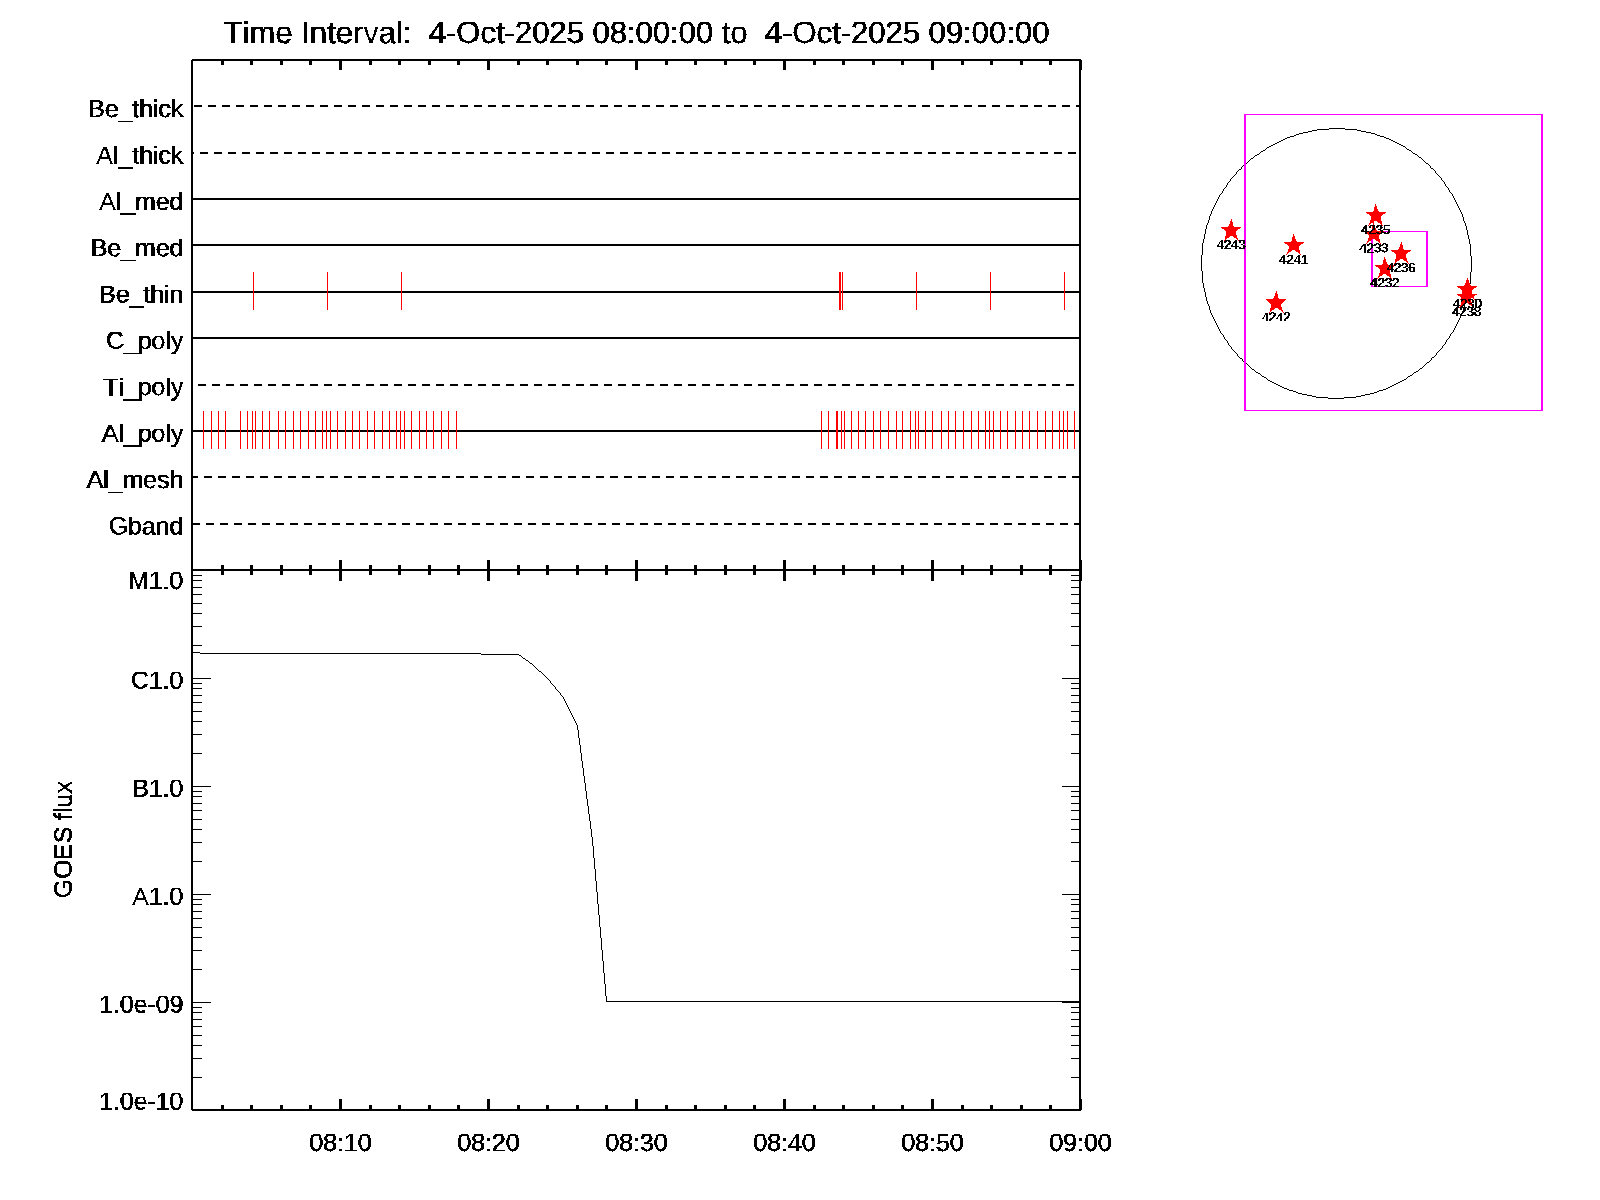This screenshot has height=1200, width=1600.
Task: Click the red star at the west limb
Action: point(1466,290)
